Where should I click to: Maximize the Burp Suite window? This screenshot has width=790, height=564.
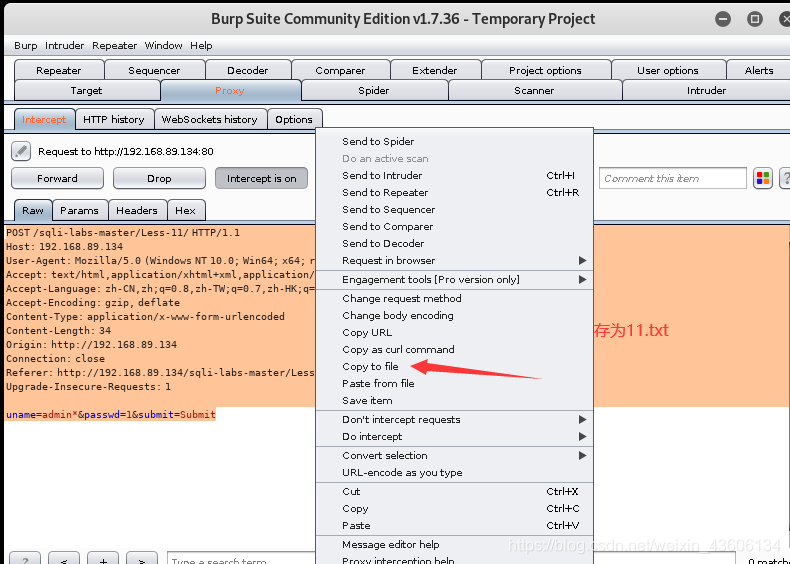(755, 19)
